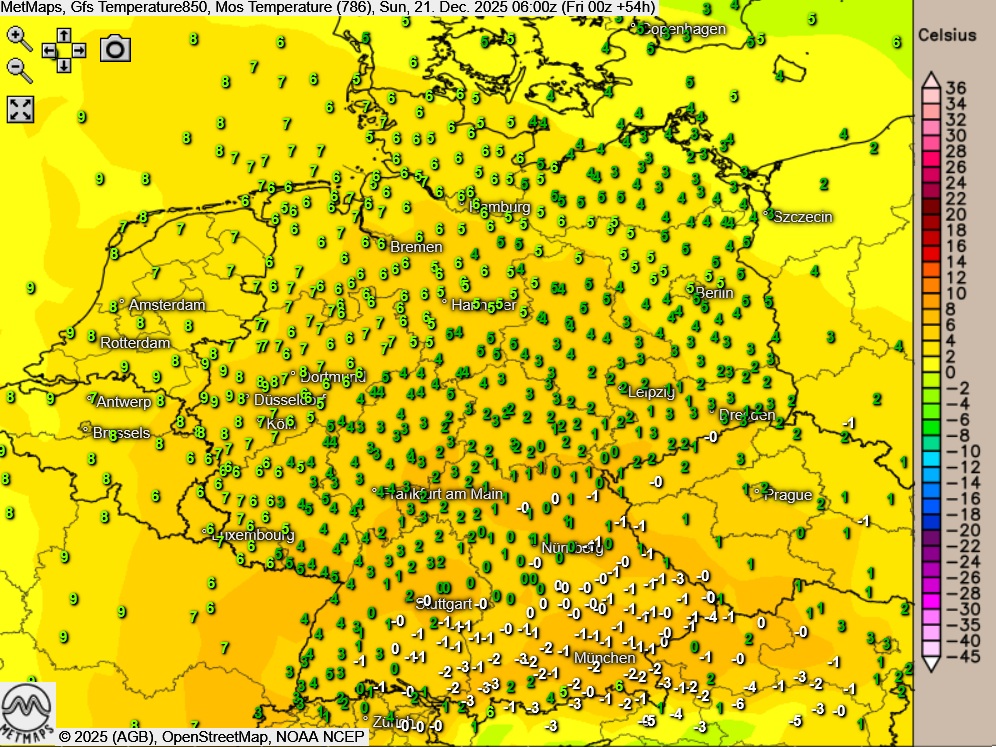
Task: Click the bottom arrow of the Celsius scale
Action: (x=929, y=664)
